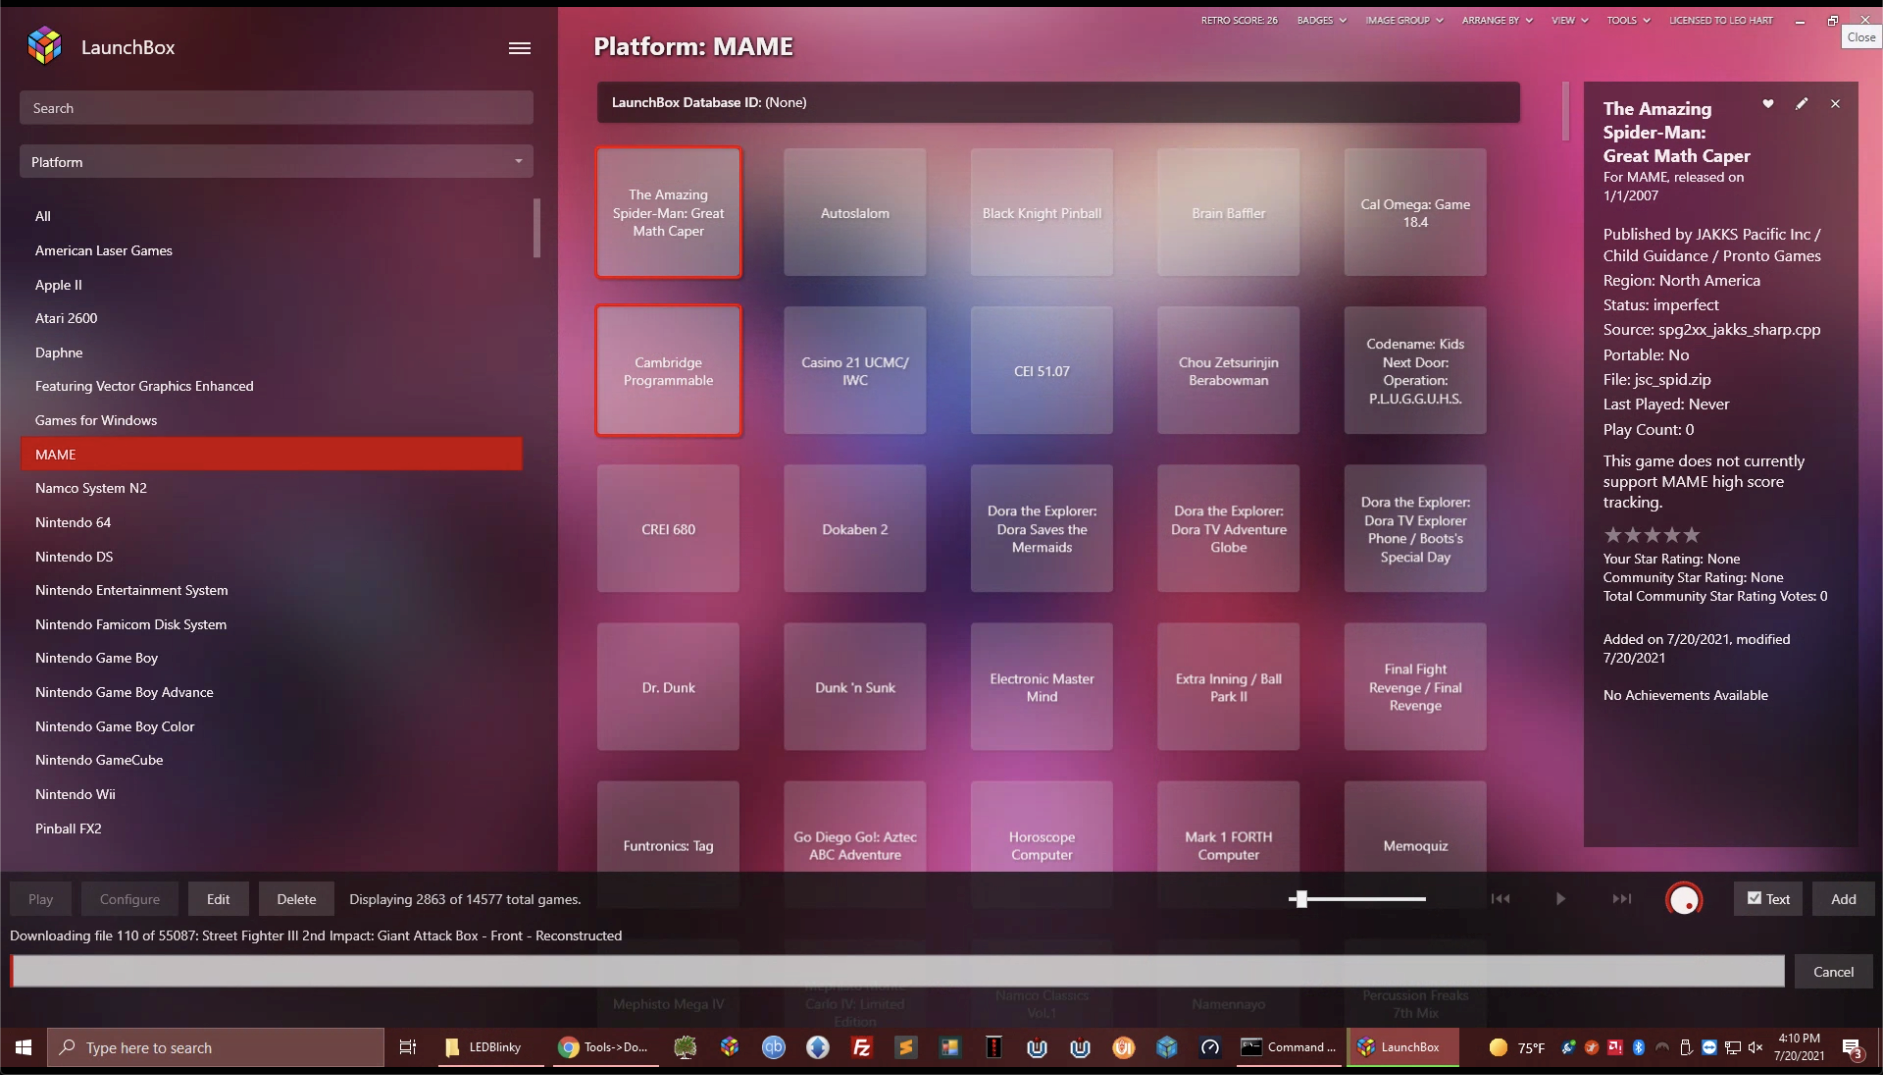
Task: Select the All platform entry
Action: point(271,216)
